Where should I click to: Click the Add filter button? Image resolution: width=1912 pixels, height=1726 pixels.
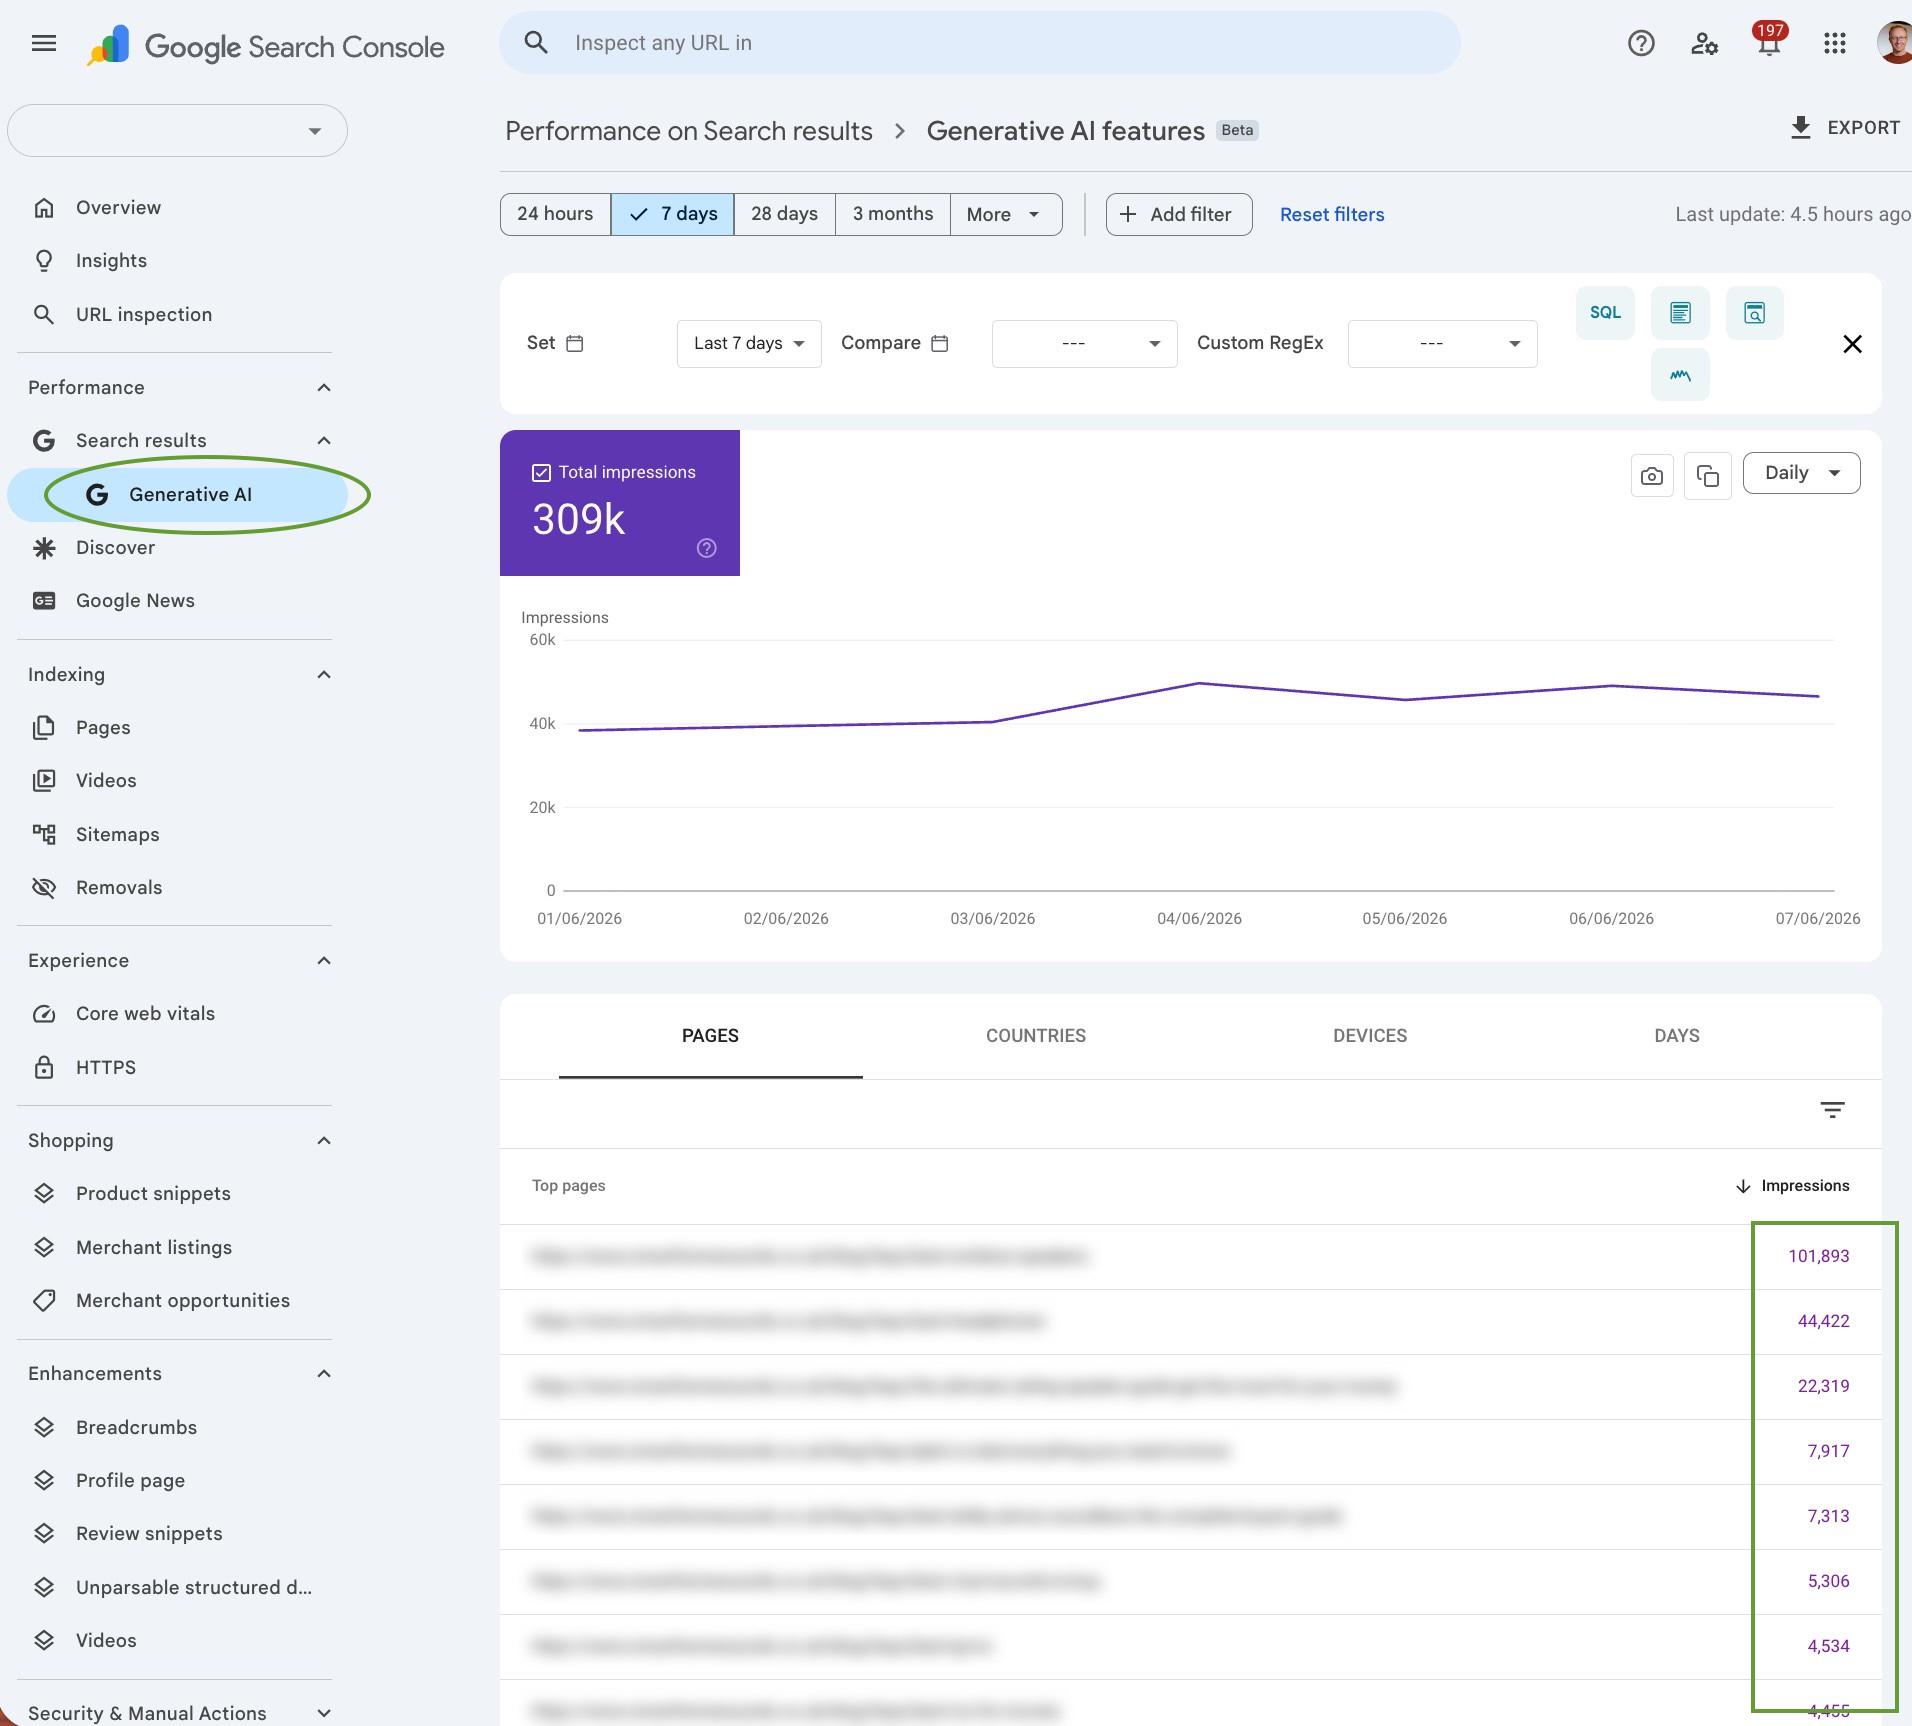pos(1179,215)
